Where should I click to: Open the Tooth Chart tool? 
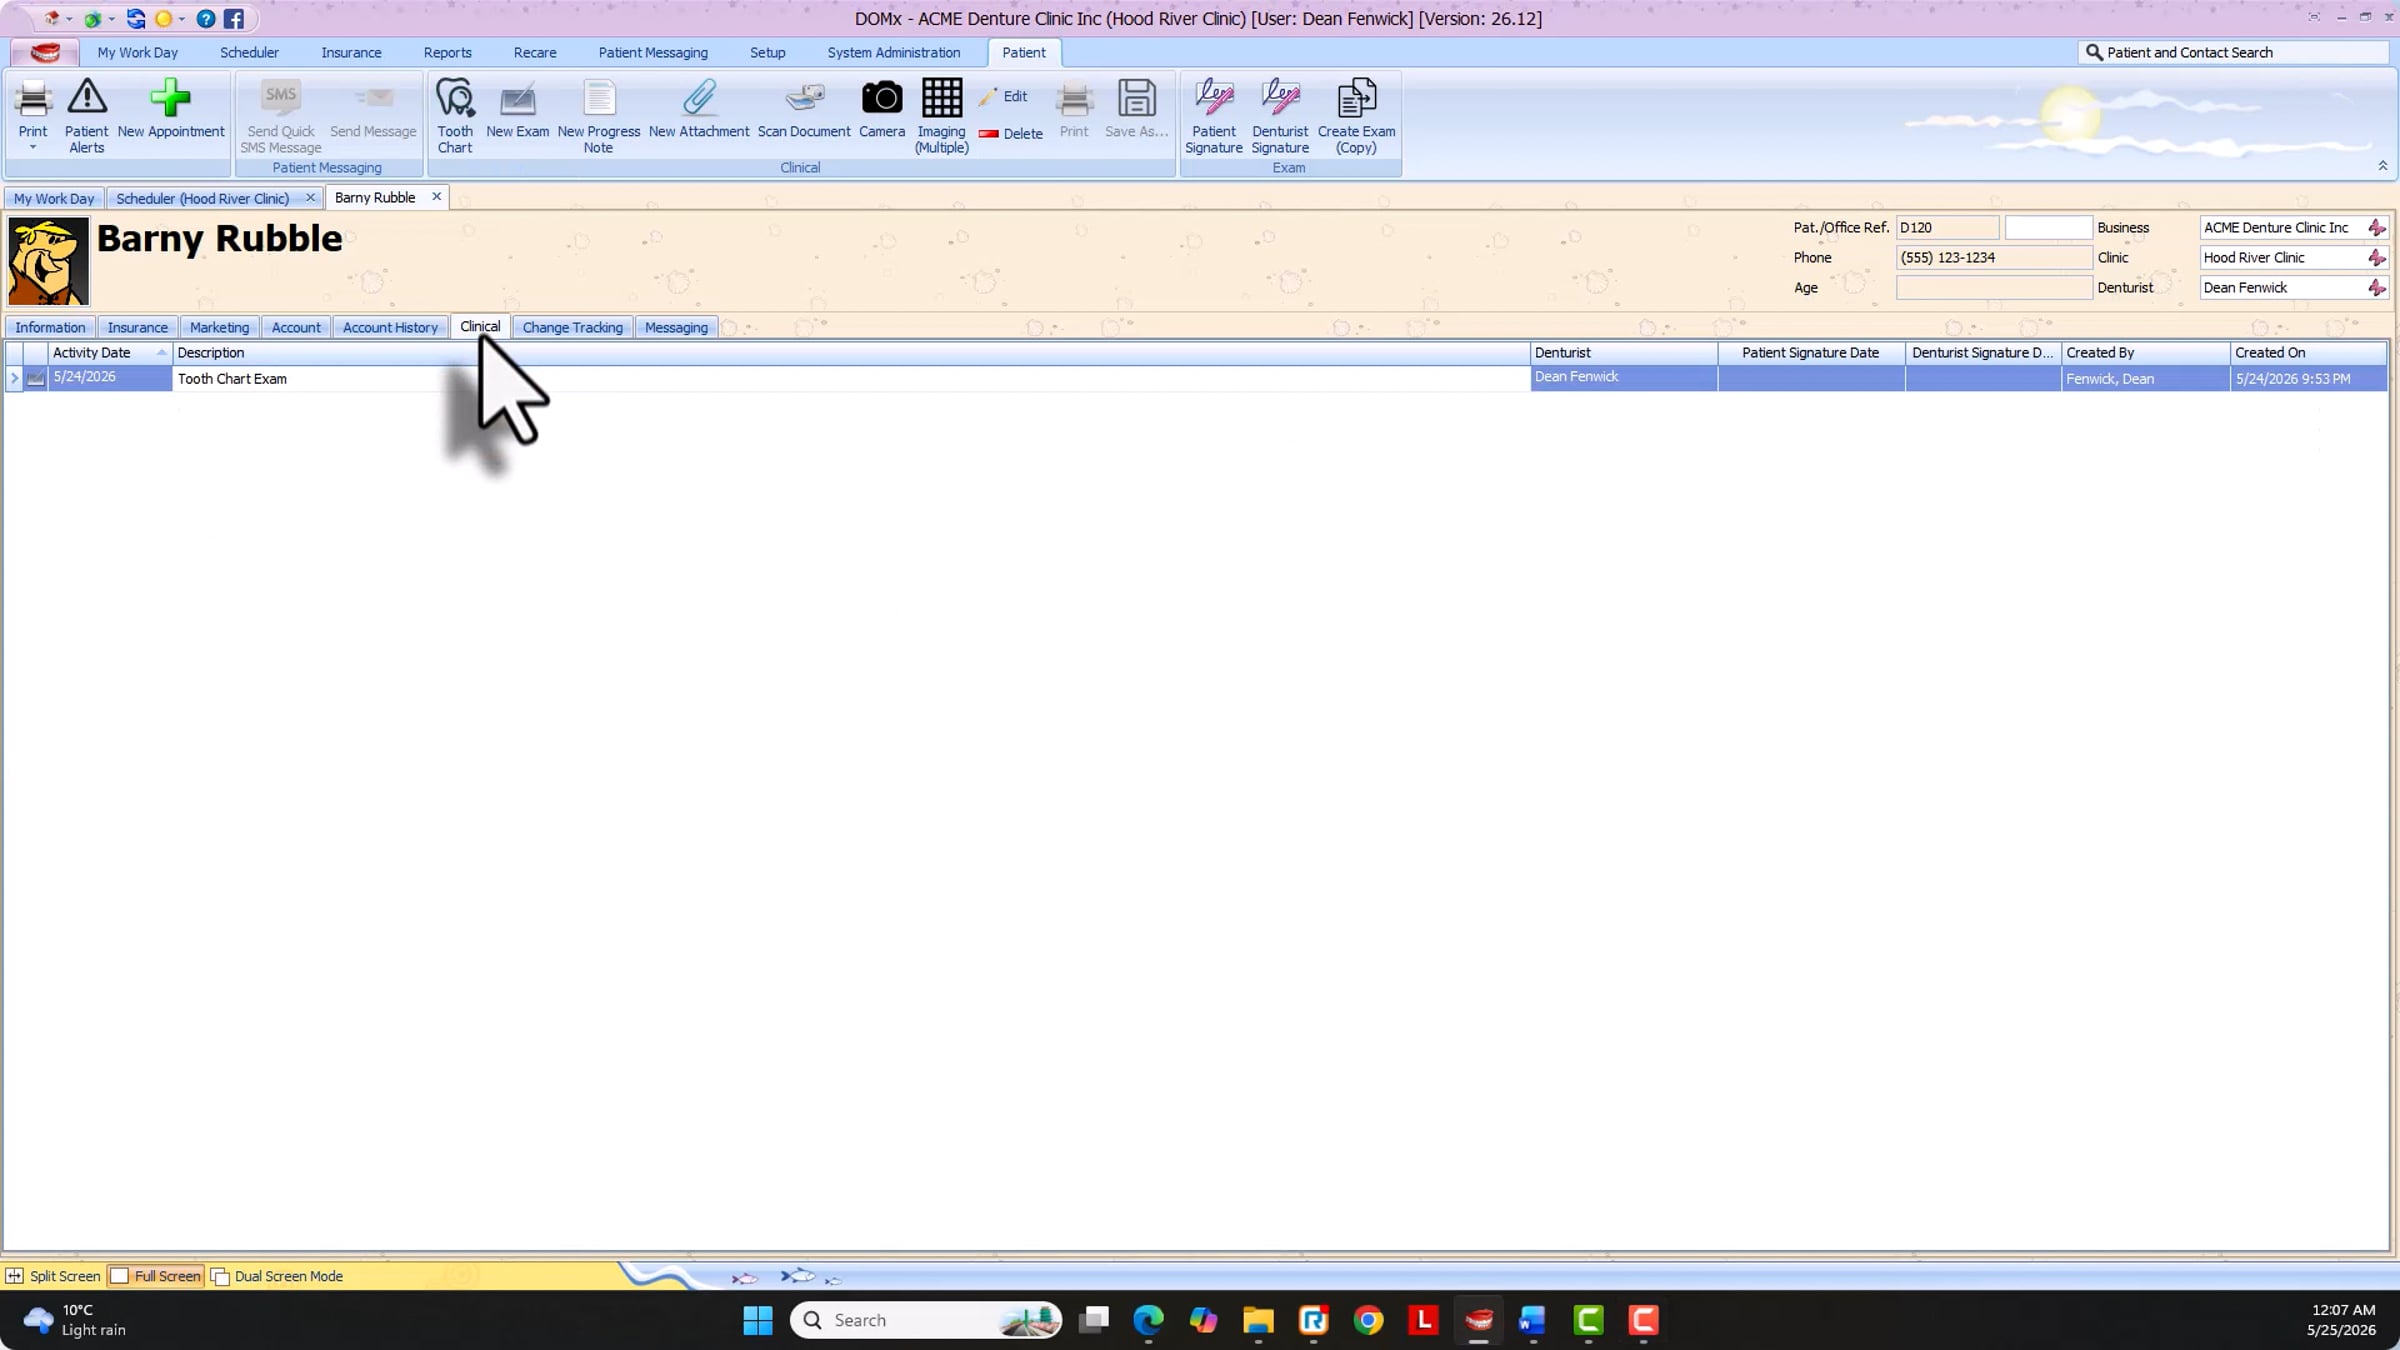point(455,115)
